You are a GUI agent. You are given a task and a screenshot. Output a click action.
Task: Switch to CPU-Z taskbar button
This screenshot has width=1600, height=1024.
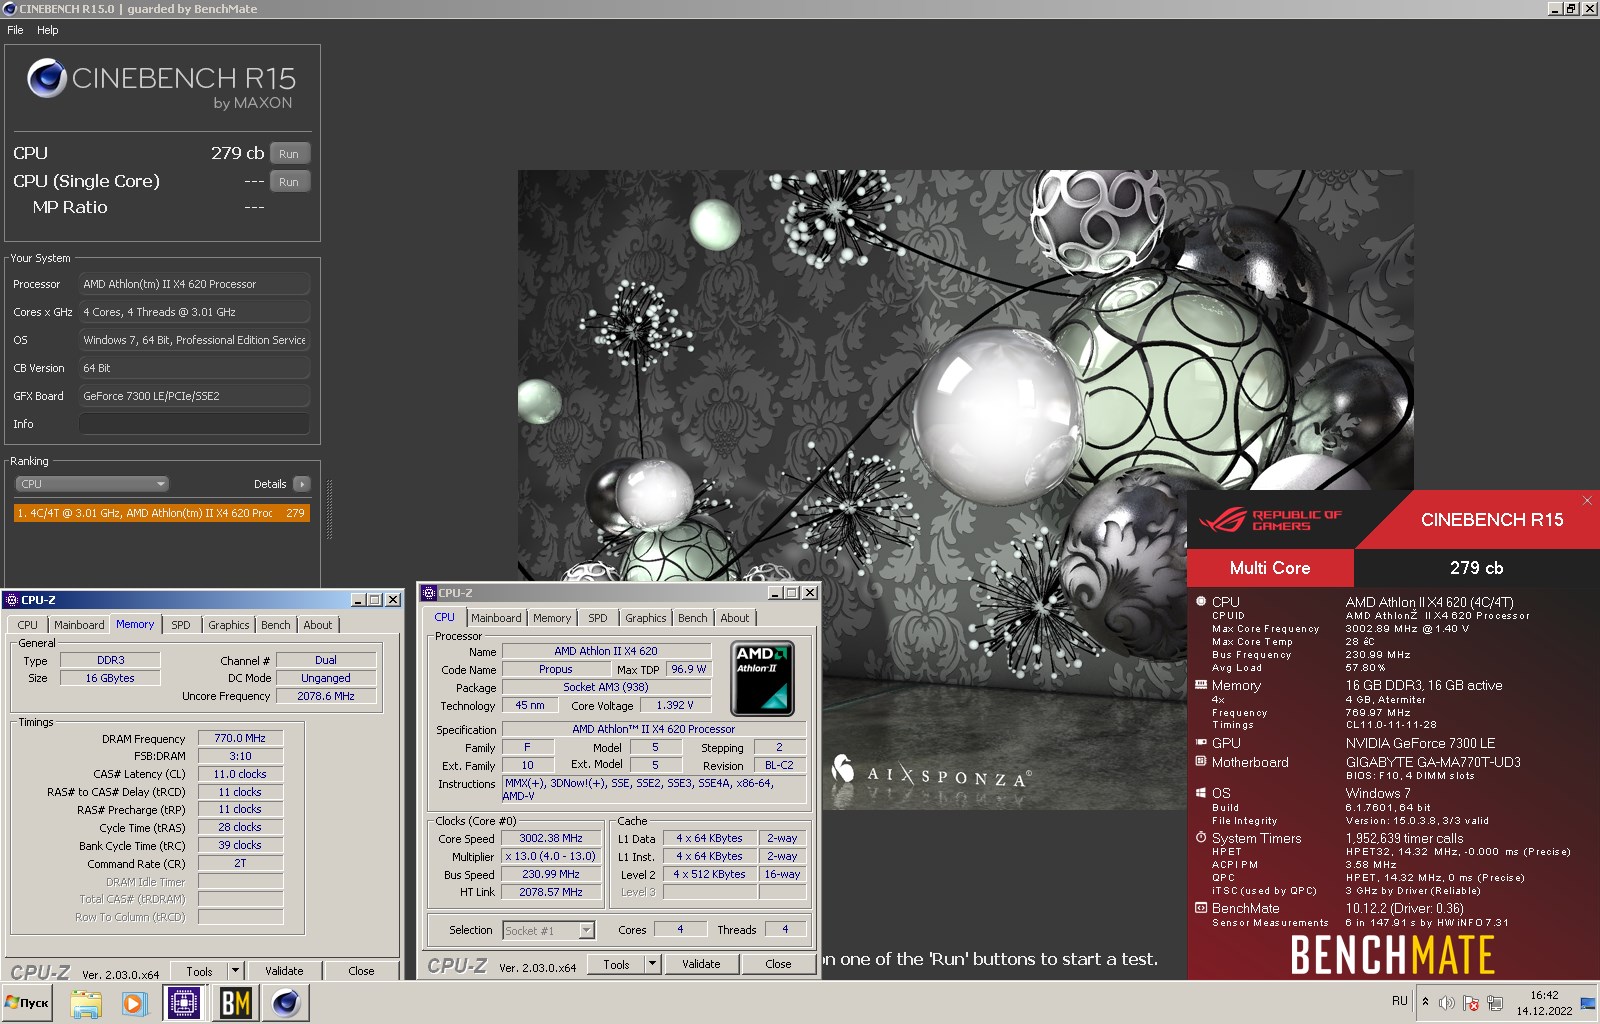tap(185, 1003)
